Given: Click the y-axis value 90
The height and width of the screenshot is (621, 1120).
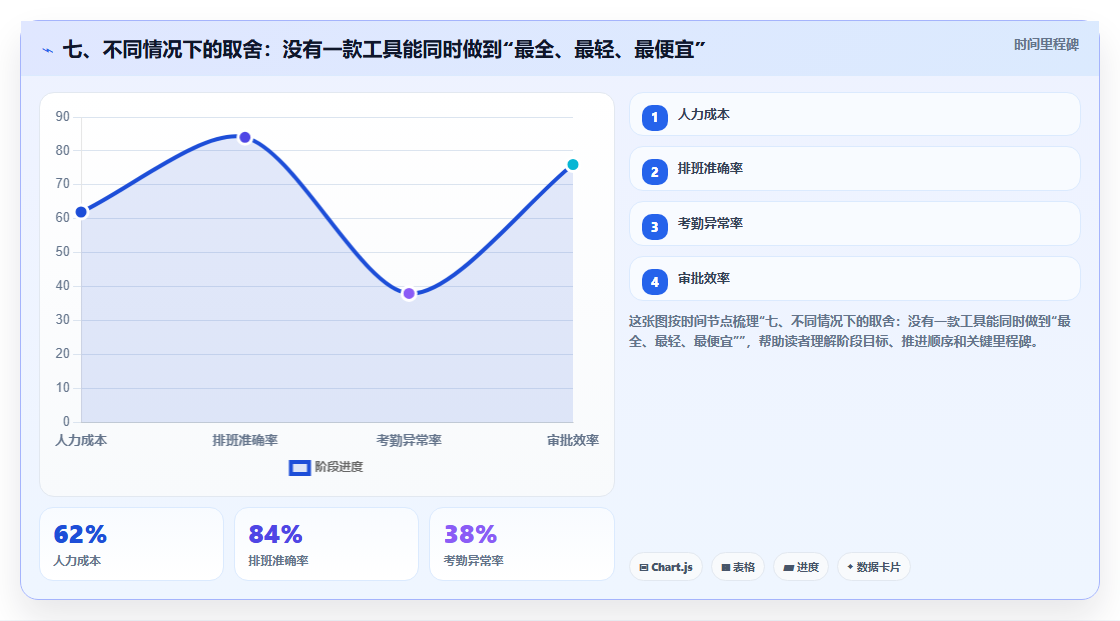Looking at the screenshot, I should [x=63, y=116].
